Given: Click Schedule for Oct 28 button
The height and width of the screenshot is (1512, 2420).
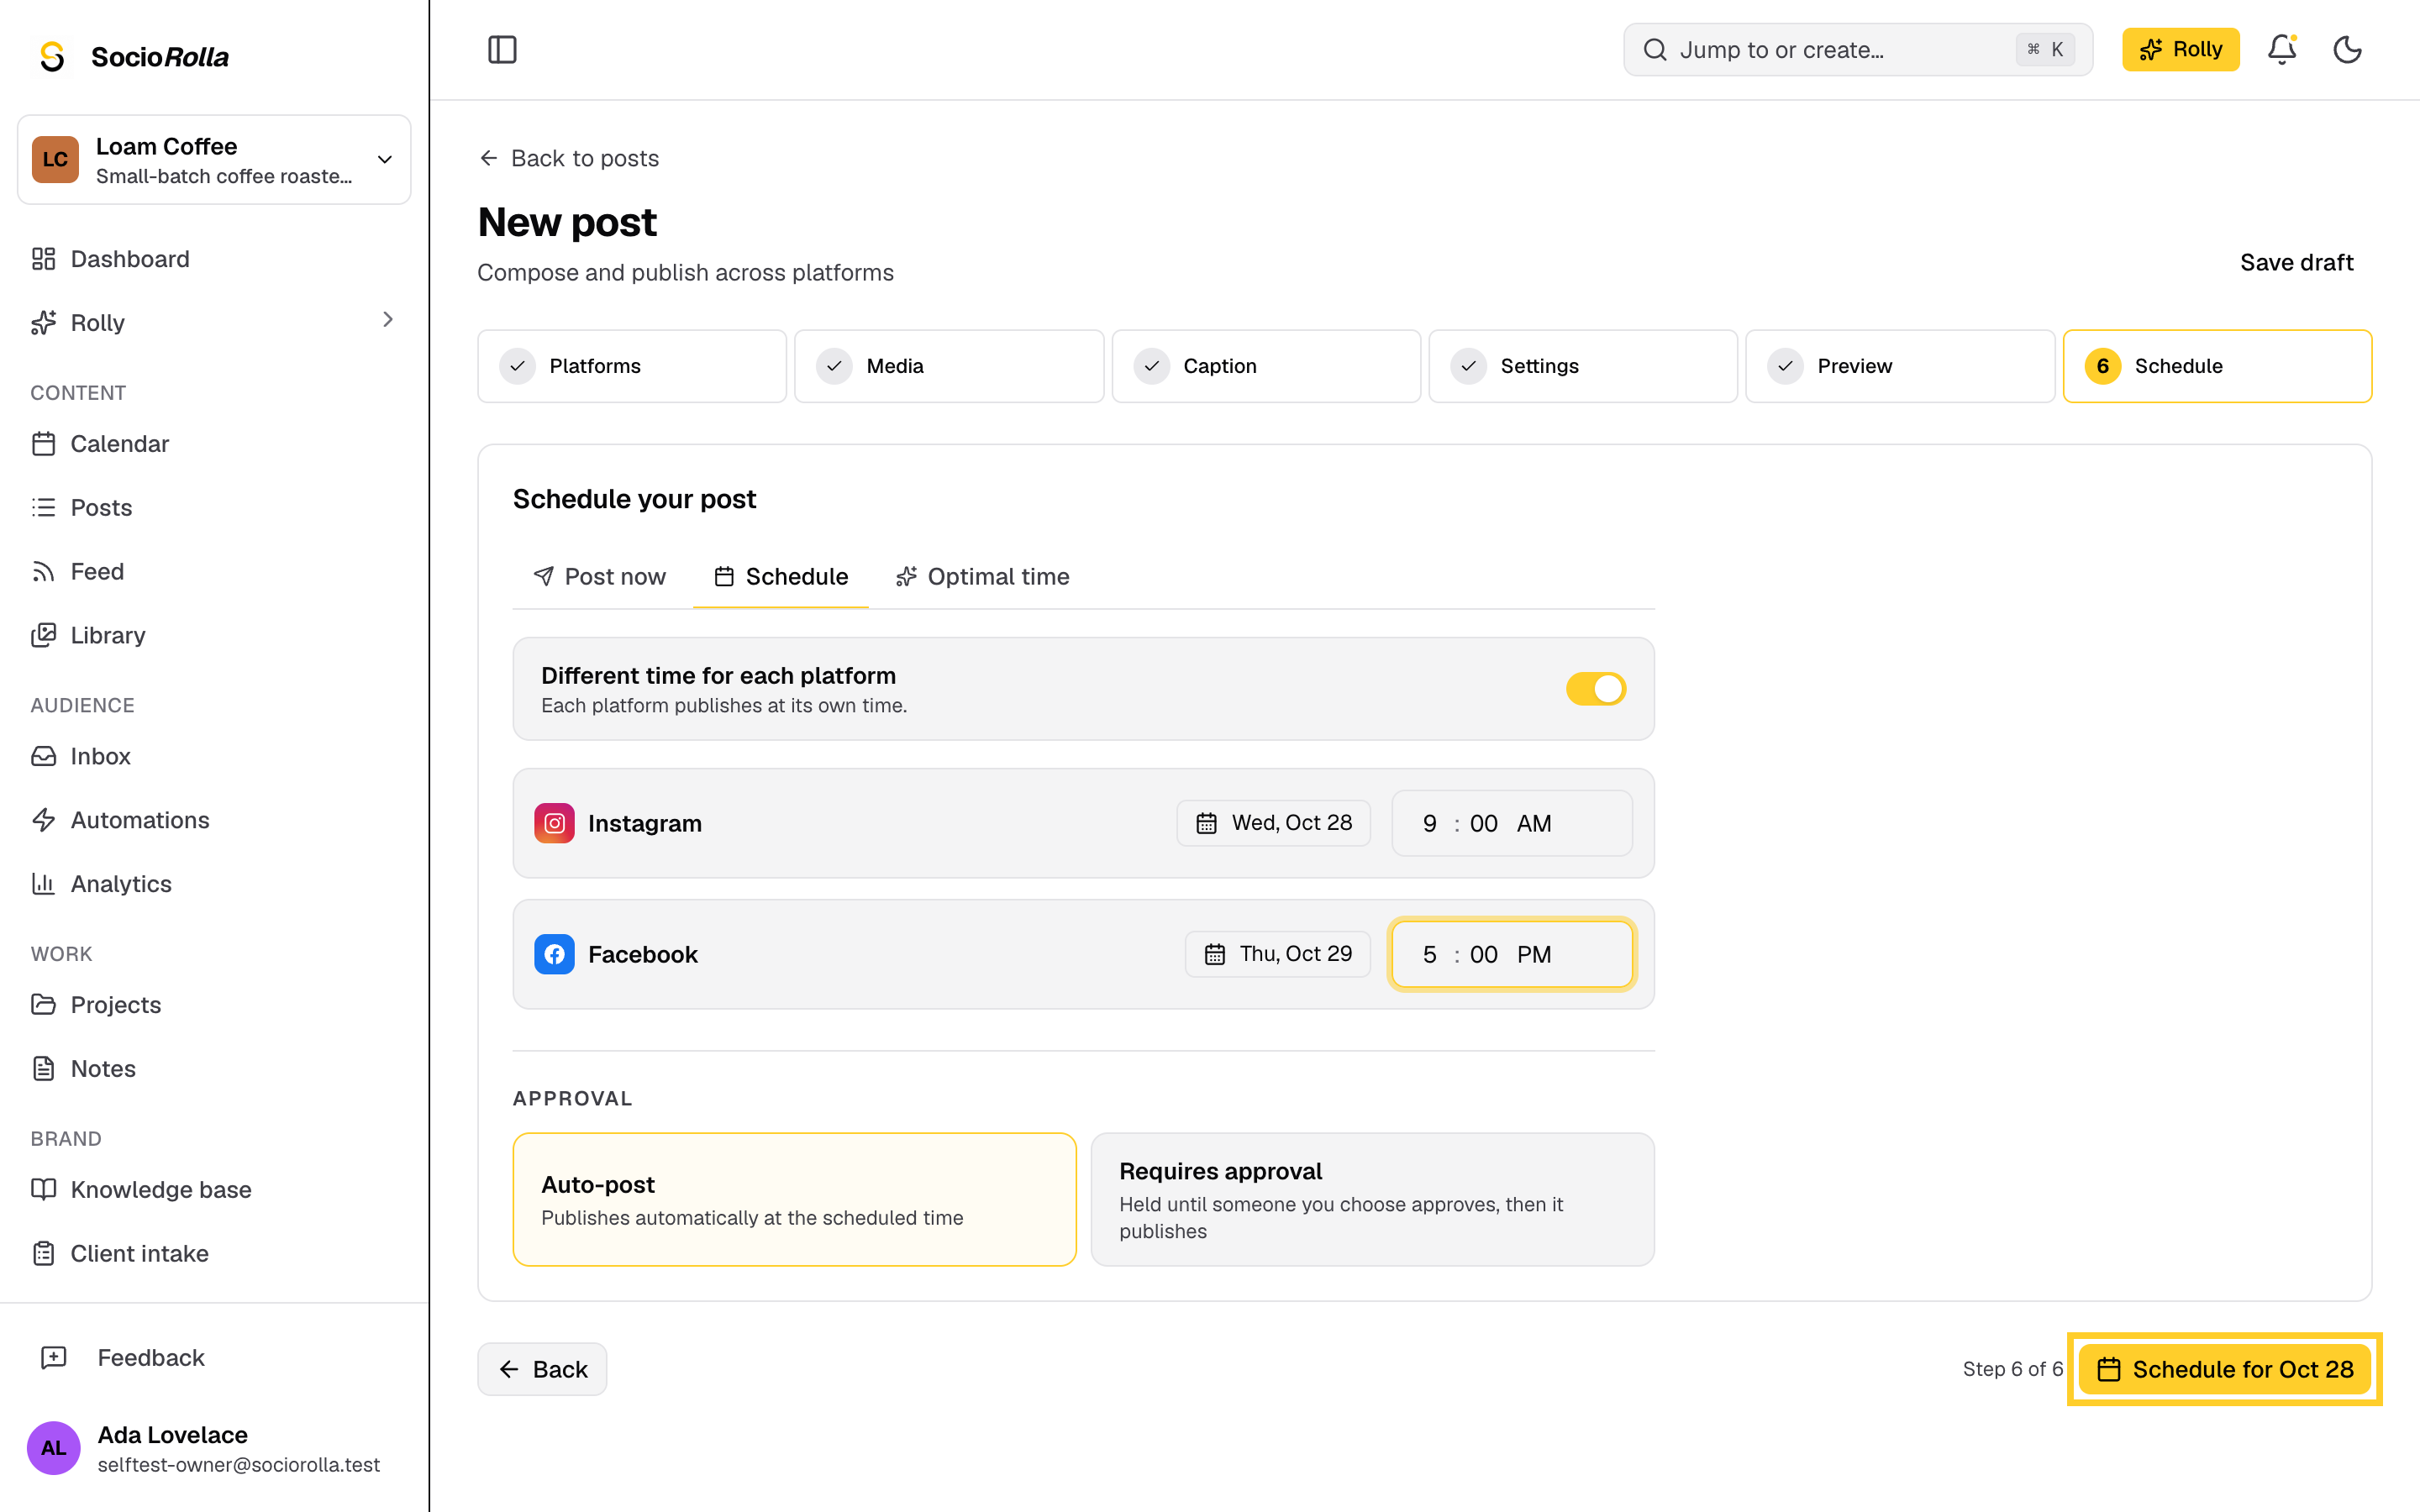Looking at the screenshot, I should [x=2225, y=1369].
